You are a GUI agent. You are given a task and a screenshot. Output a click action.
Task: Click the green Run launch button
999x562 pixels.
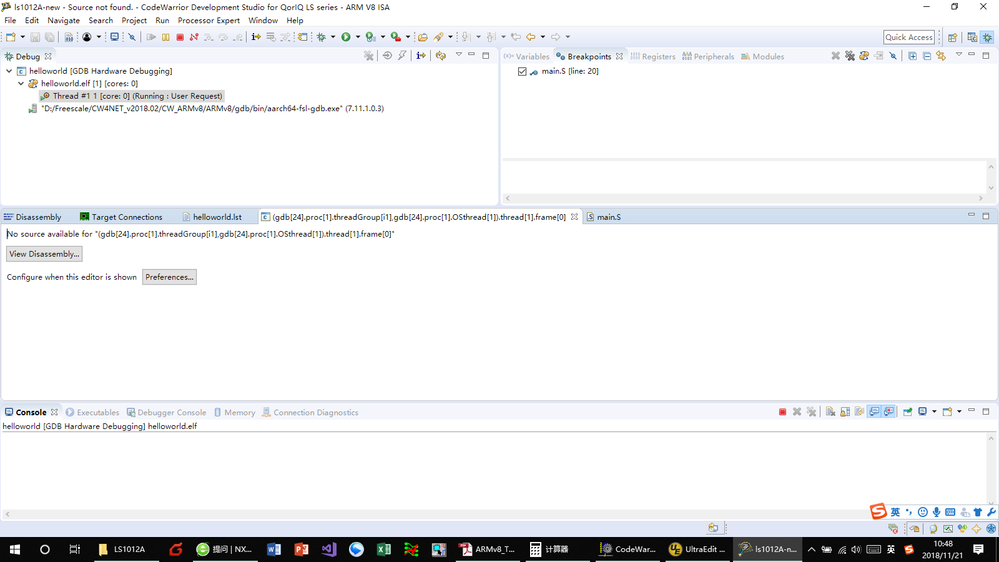tap(346, 37)
